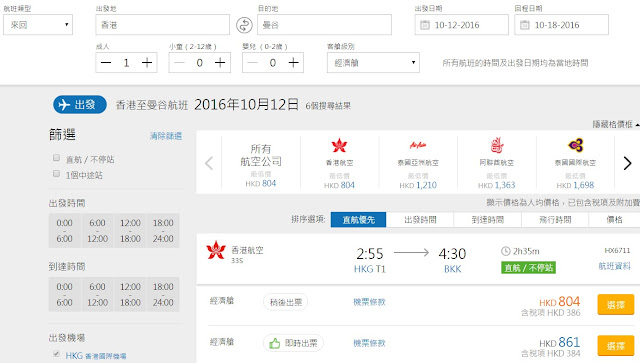Select 所有航空公司 HKD 804 option

point(261,165)
